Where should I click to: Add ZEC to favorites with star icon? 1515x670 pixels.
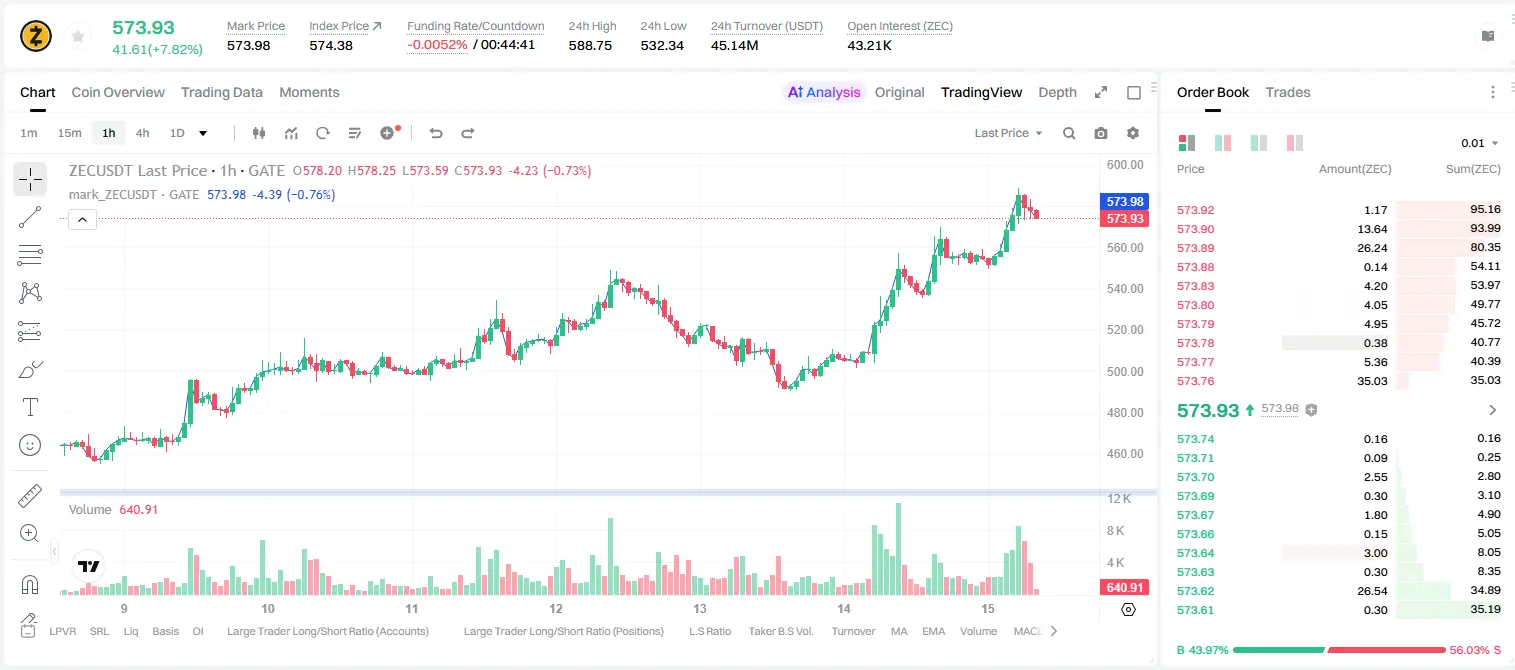tap(78, 36)
